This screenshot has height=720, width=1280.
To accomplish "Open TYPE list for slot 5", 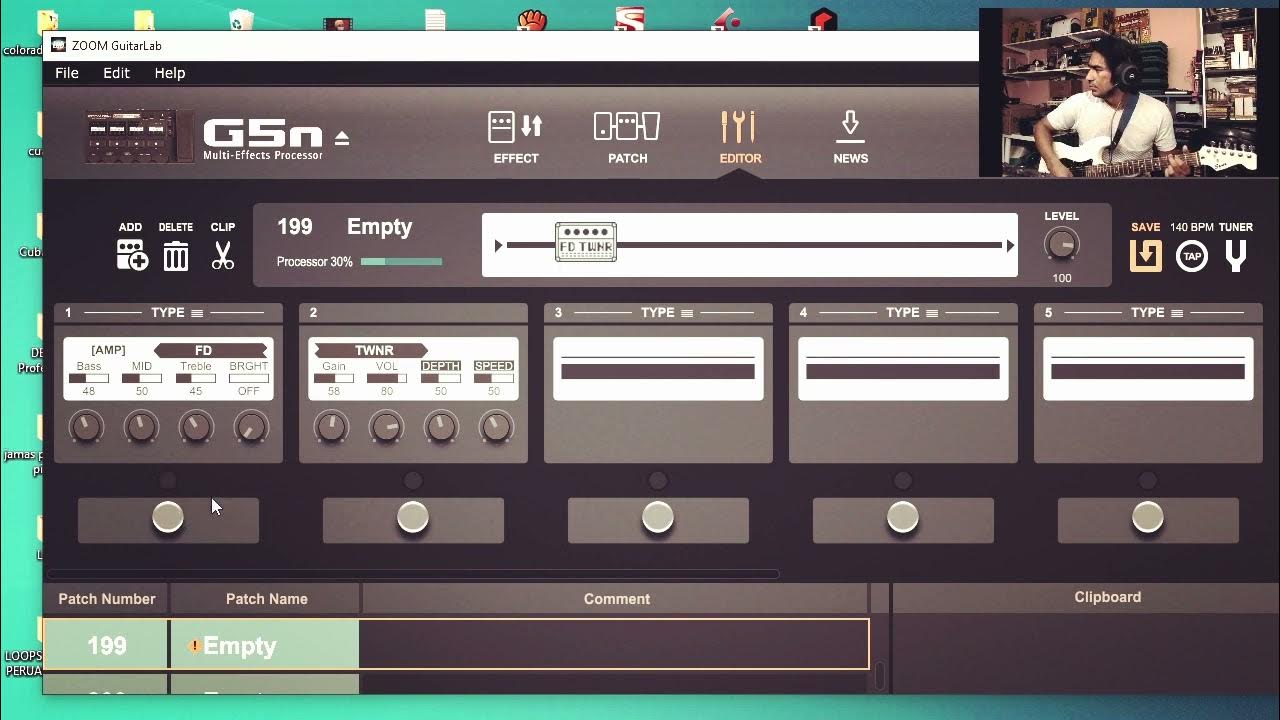I will pos(1157,313).
